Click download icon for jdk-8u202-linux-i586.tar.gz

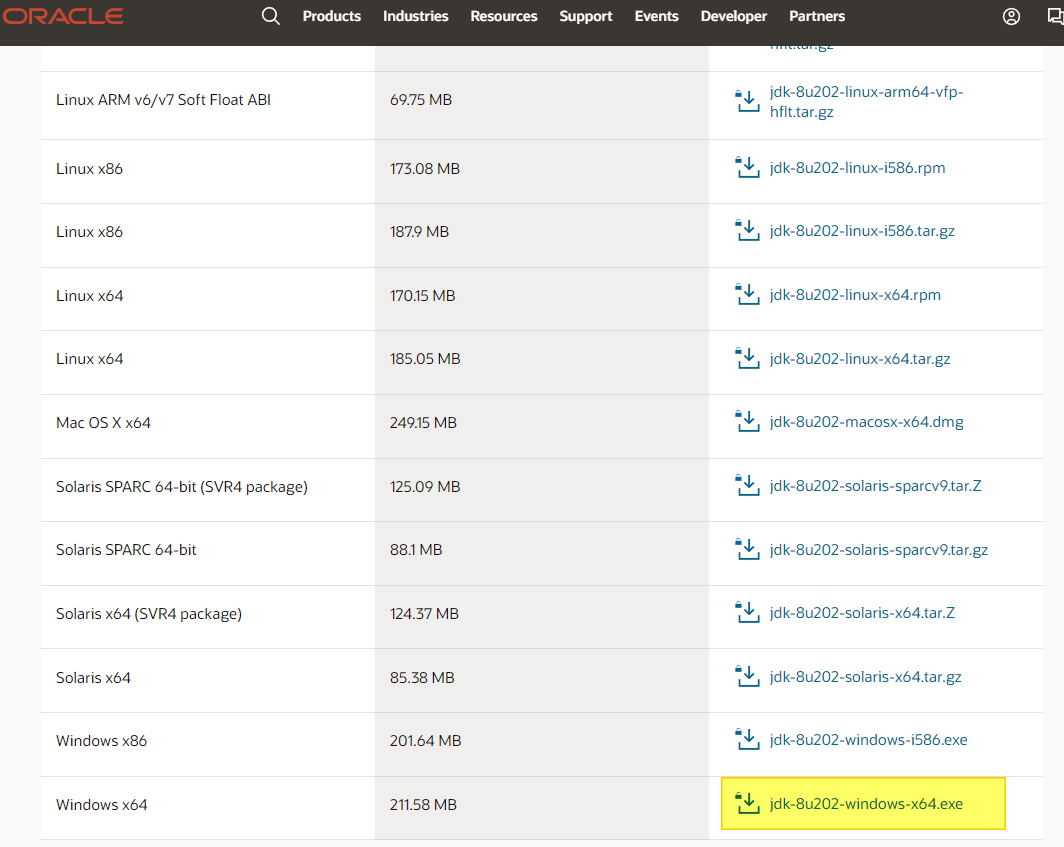(747, 231)
